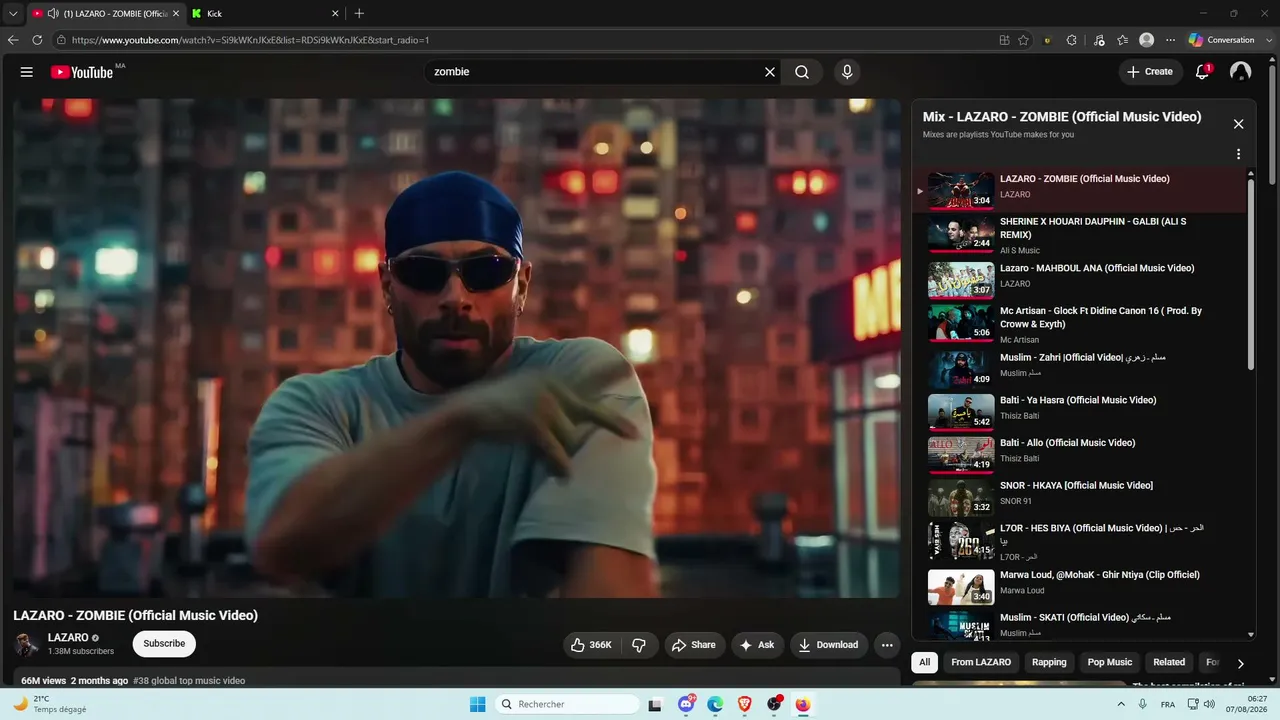1280x720 pixels.
Task: Switch to the Kick browser tab
Action: tap(265, 14)
